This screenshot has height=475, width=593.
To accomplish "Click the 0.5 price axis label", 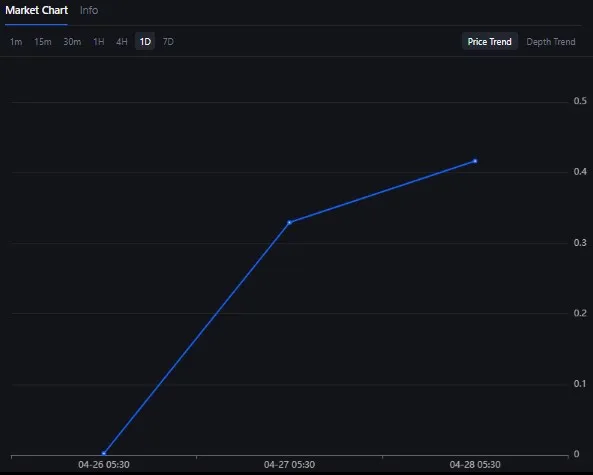I will click(x=580, y=101).
